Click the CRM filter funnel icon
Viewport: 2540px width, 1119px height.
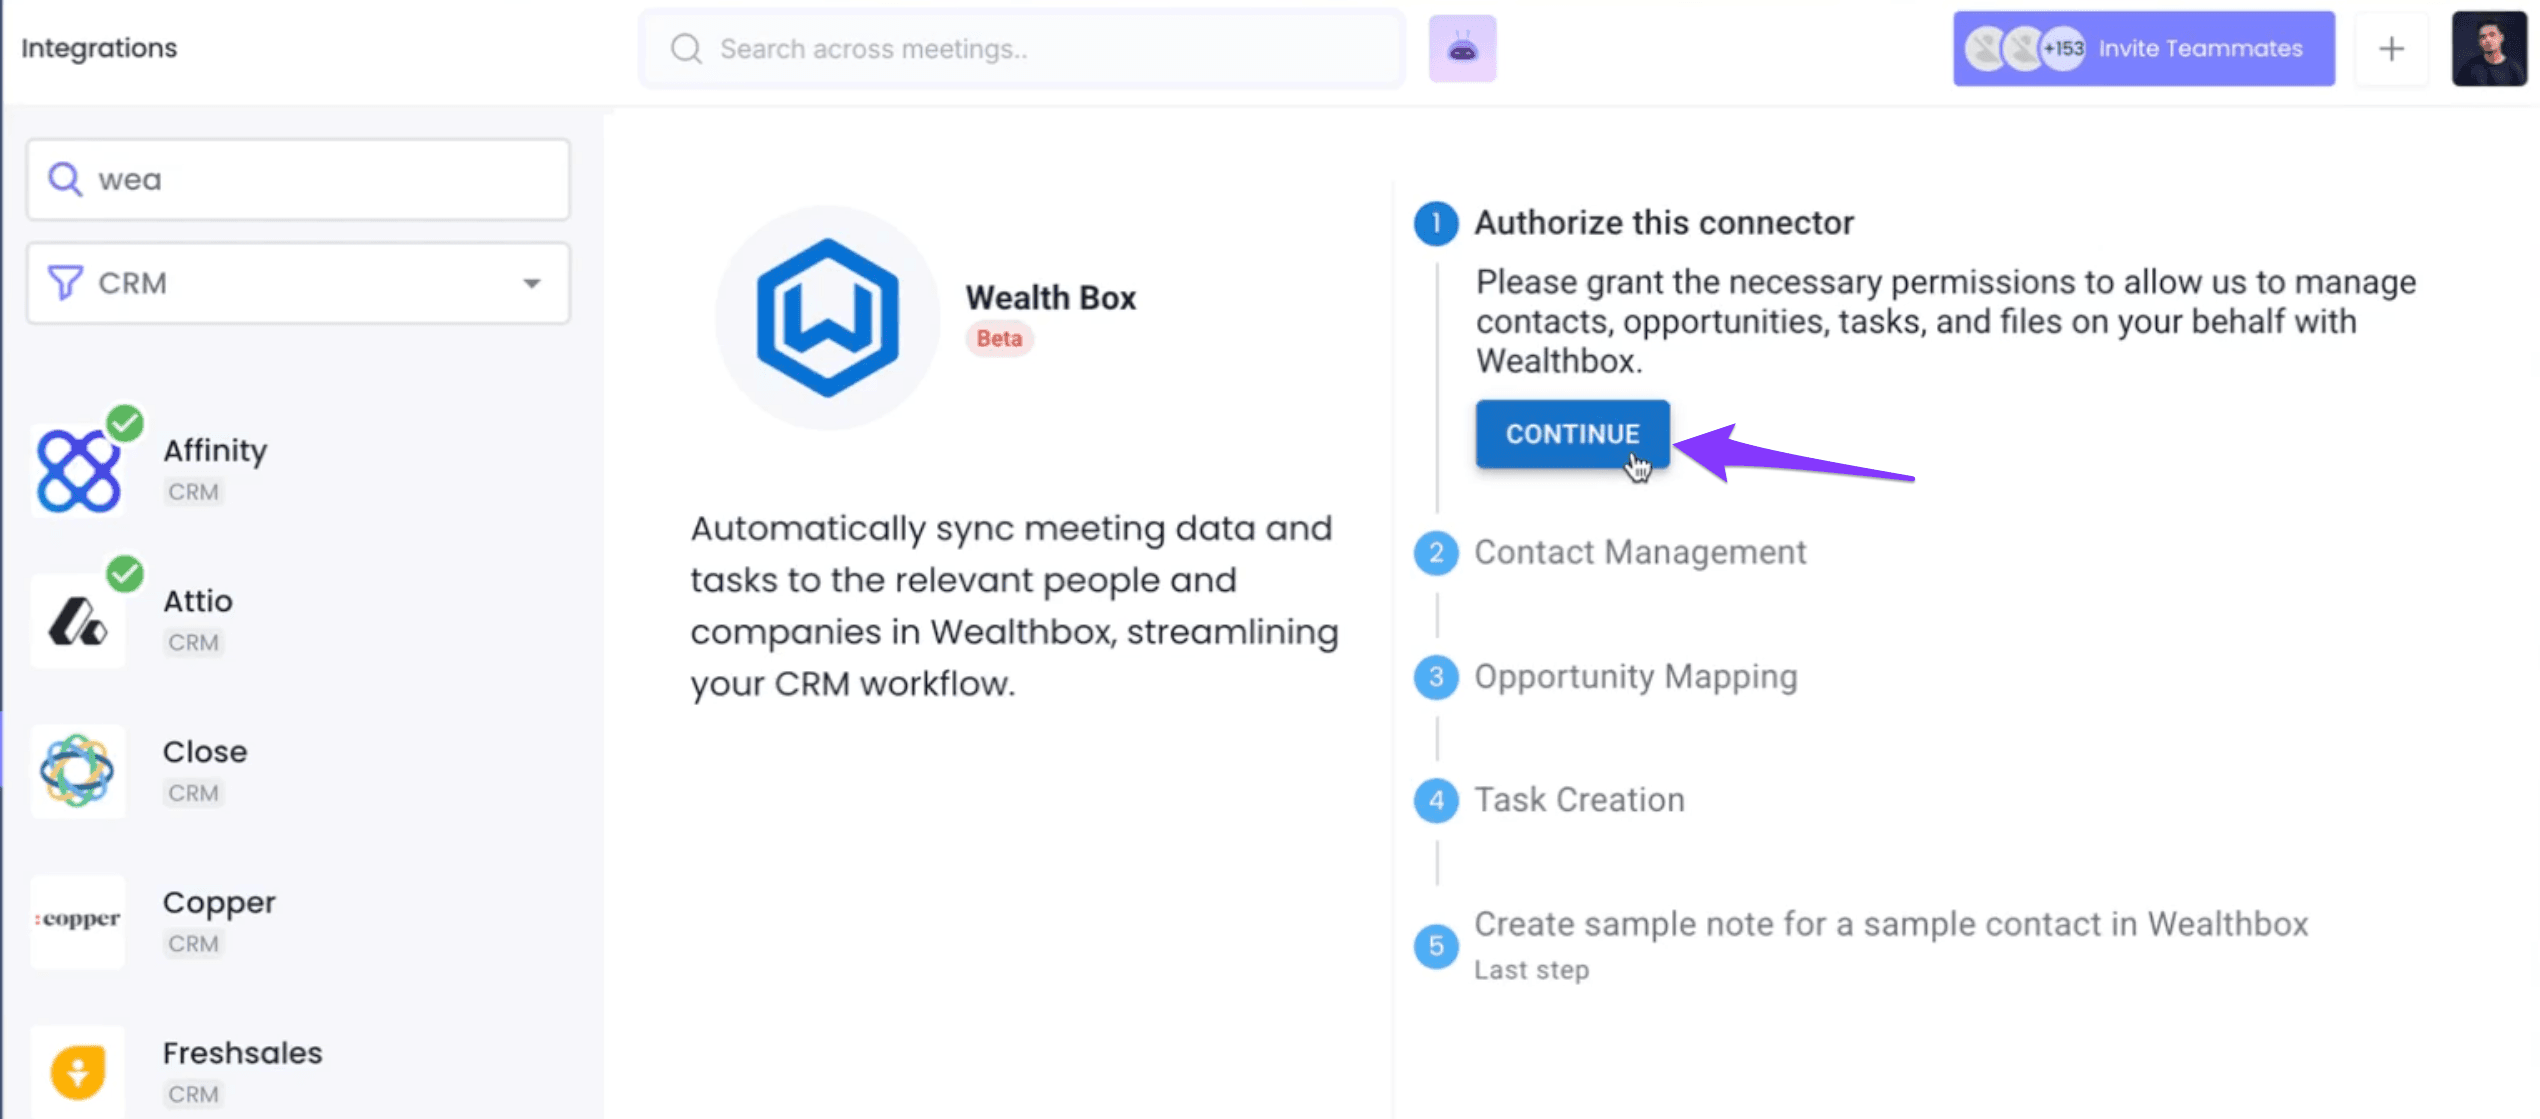pyautogui.click(x=65, y=283)
